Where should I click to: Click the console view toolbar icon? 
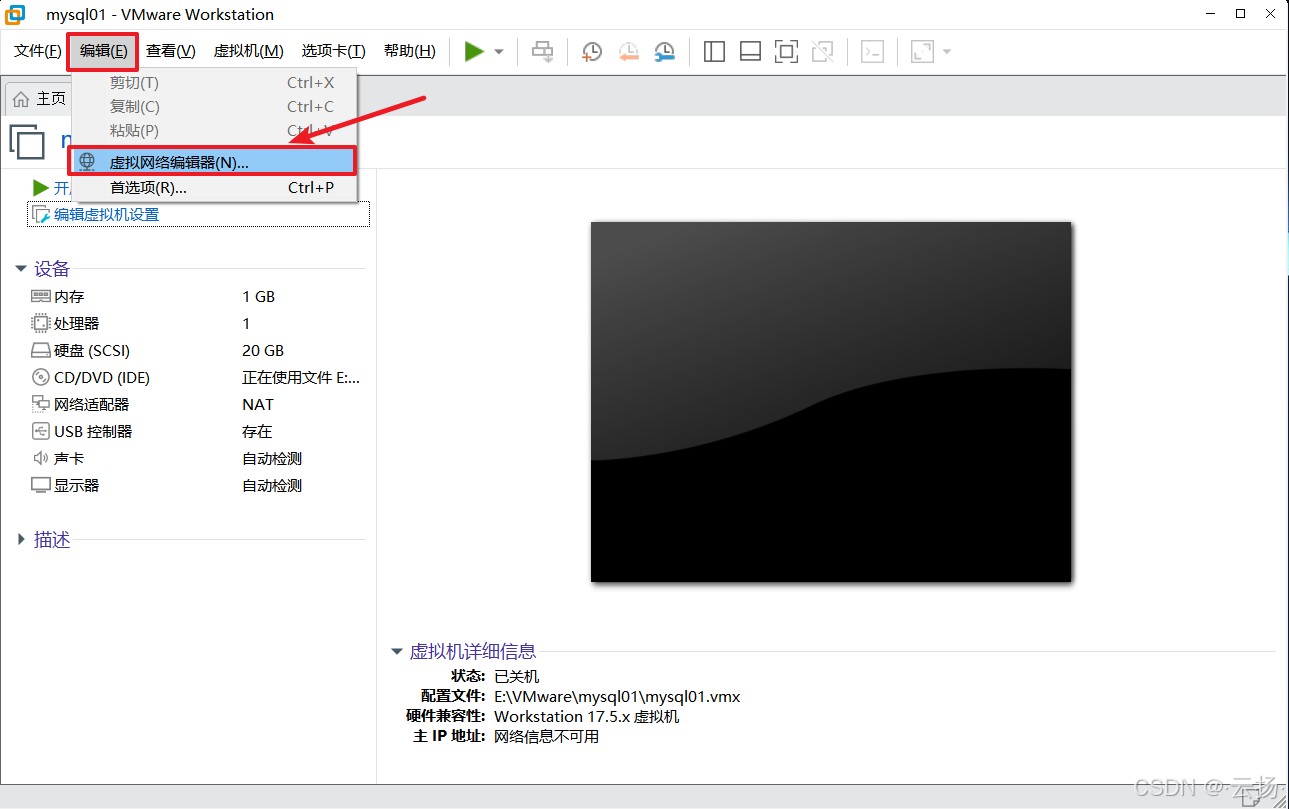[x=872, y=51]
